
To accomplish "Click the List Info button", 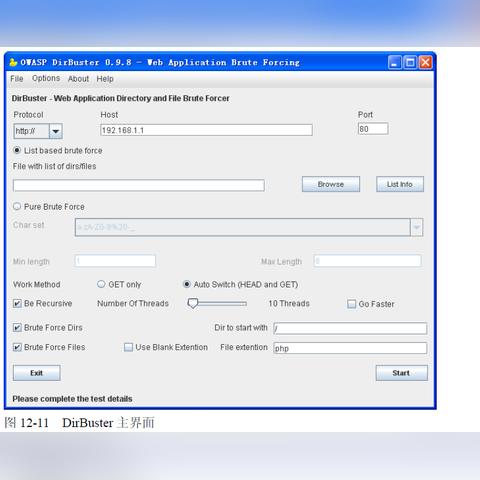I will tap(400, 184).
